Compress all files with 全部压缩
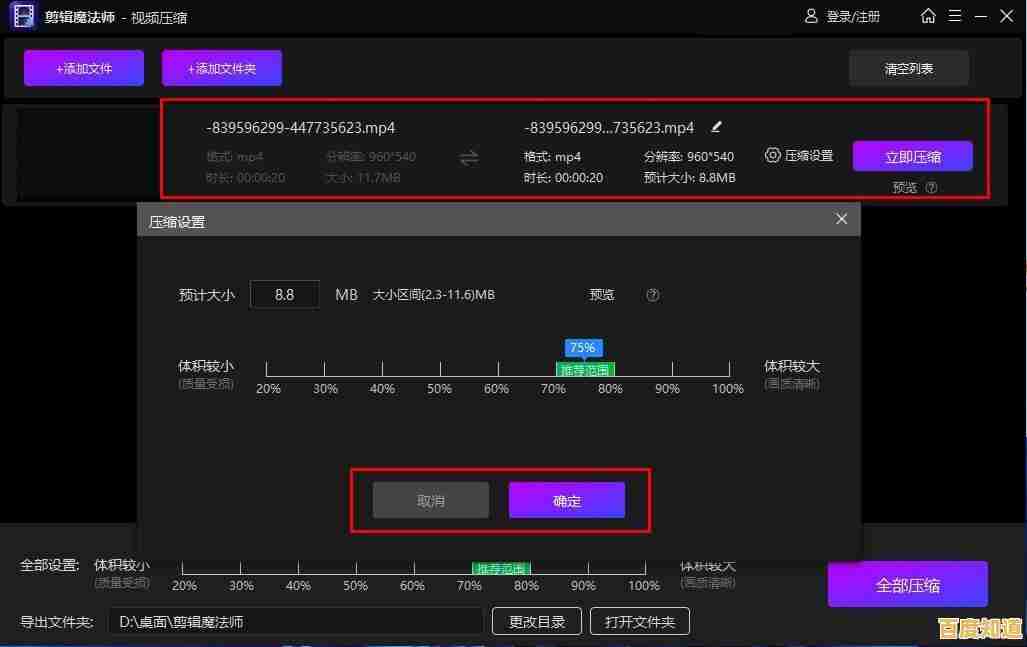This screenshot has height=647, width=1027. pyautogui.click(x=907, y=583)
